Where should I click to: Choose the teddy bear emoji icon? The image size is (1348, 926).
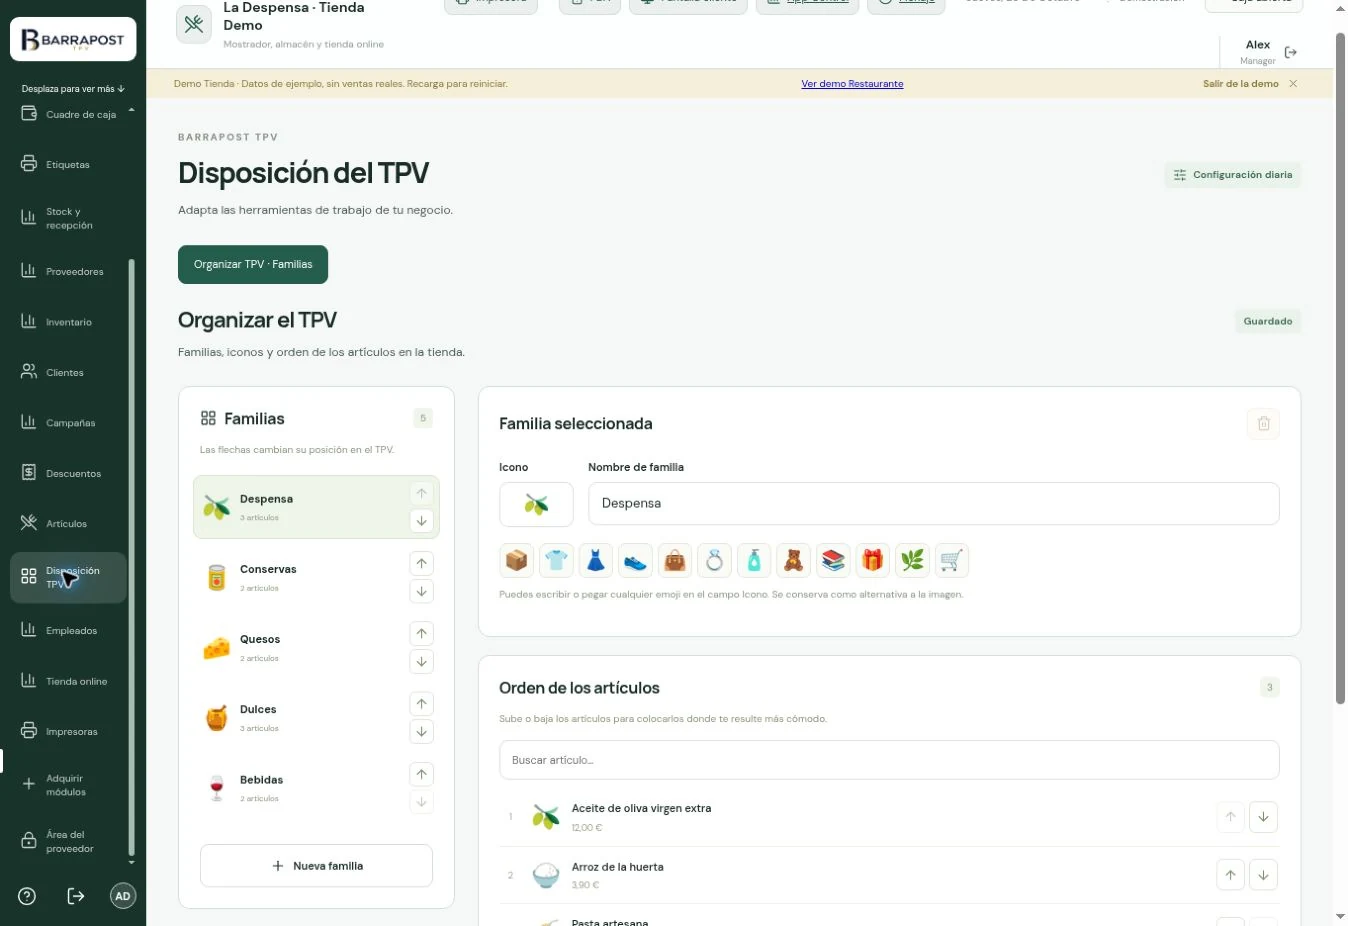click(x=793, y=561)
